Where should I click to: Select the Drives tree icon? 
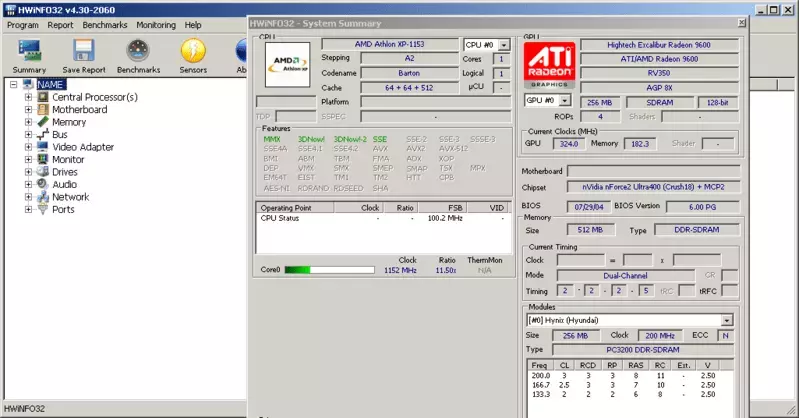(43, 172)
